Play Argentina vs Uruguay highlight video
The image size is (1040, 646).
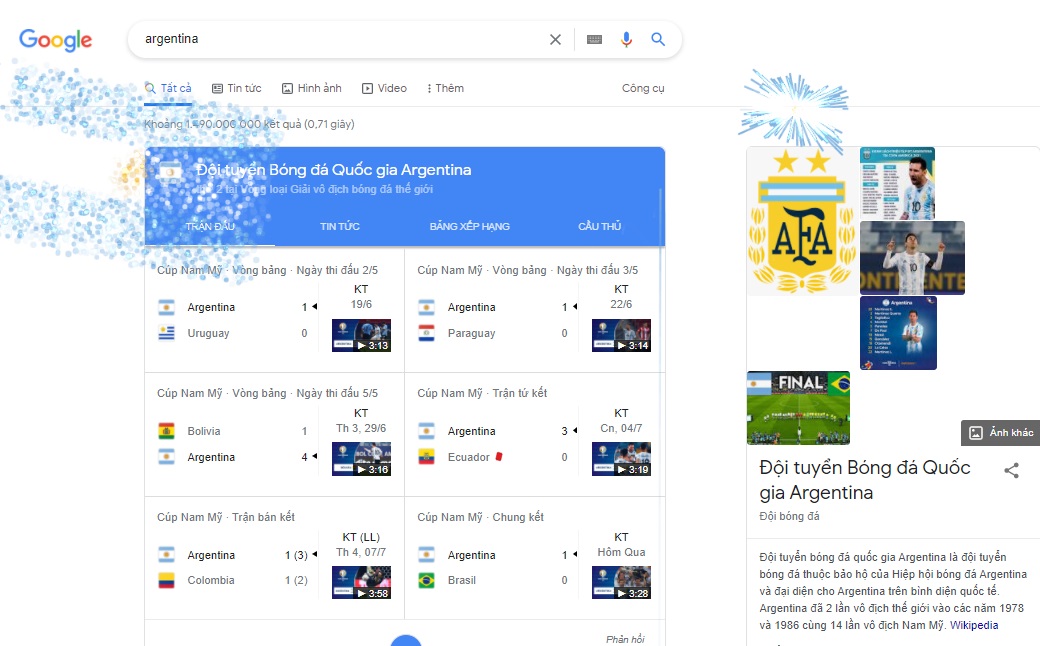361,335
